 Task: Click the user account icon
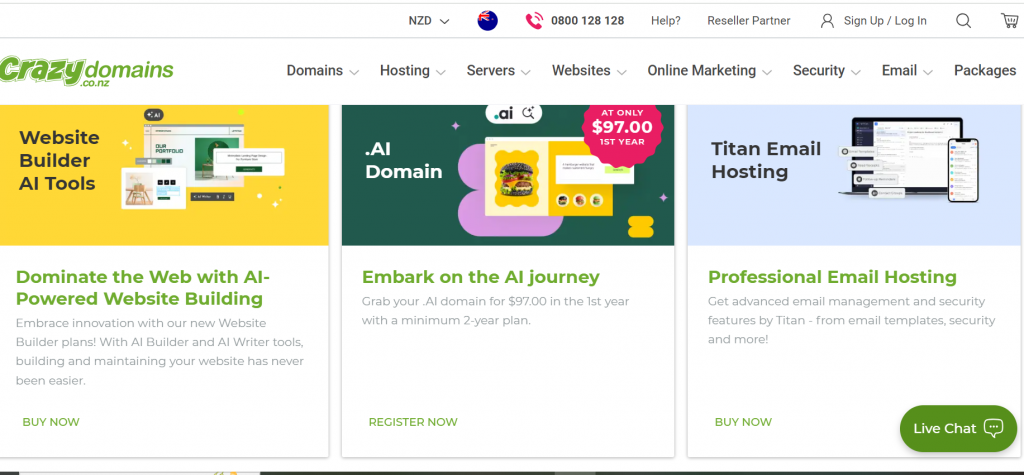827,21
